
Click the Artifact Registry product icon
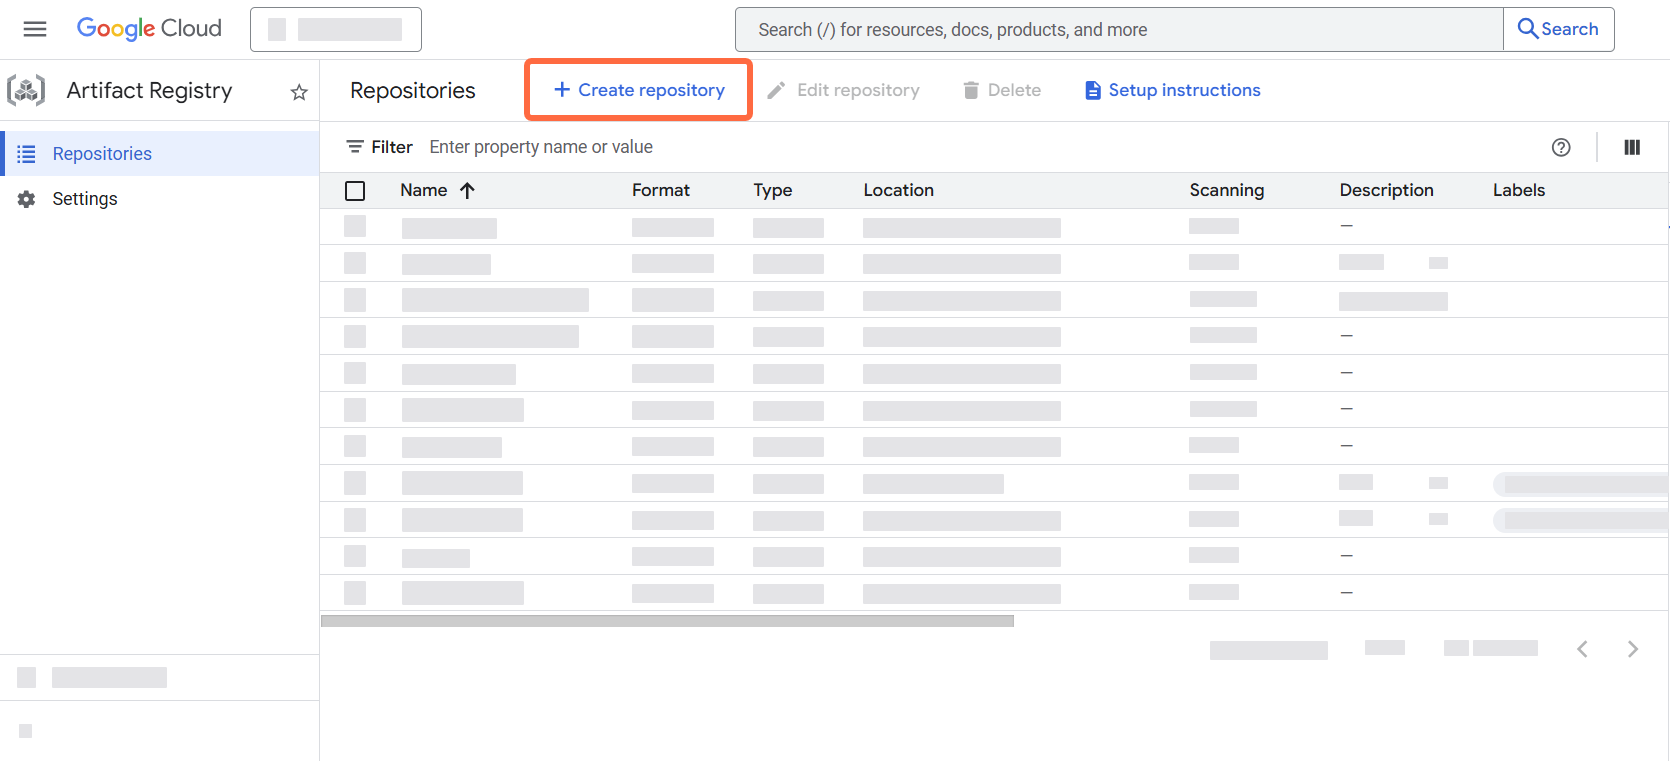(27, 90)
